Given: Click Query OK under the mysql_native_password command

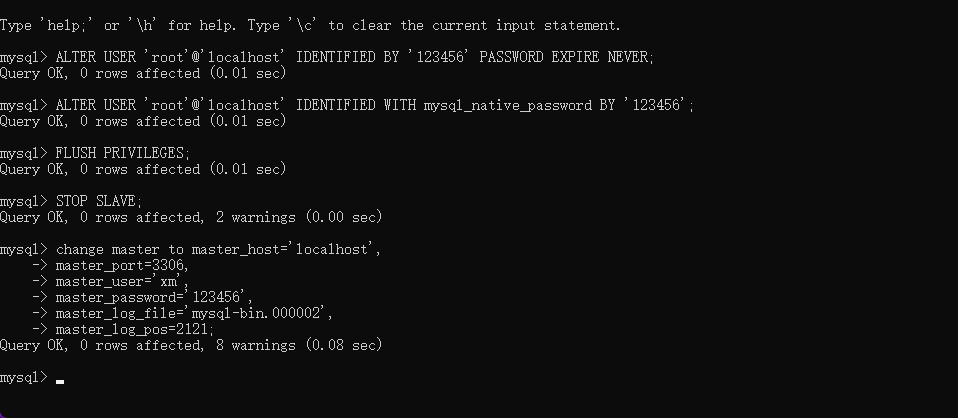Looking at the screenshot, I should [x=143, y=121].
